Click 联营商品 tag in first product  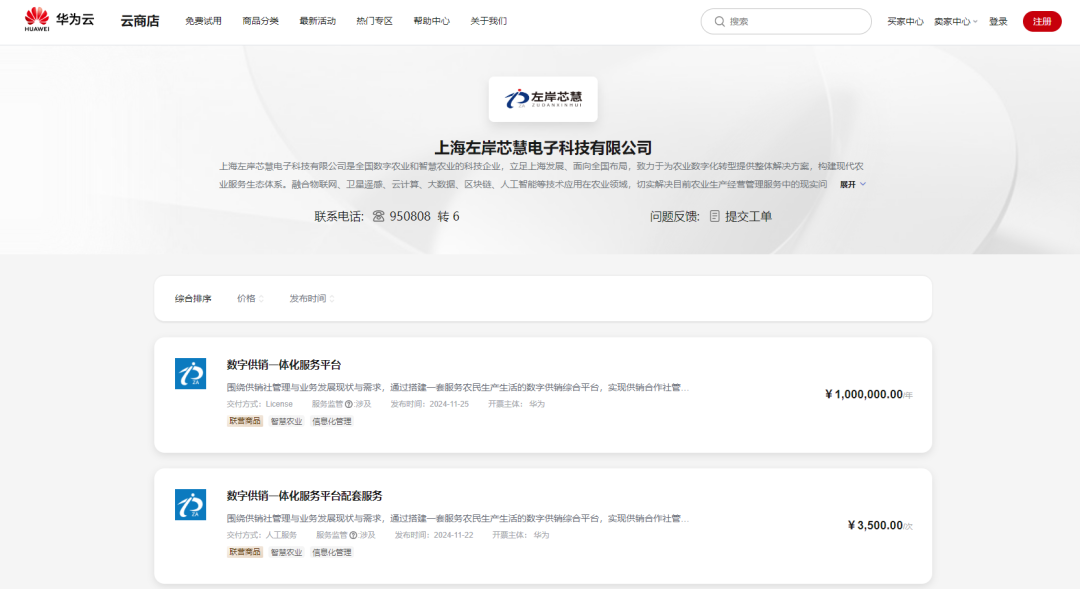pos(245,421)
